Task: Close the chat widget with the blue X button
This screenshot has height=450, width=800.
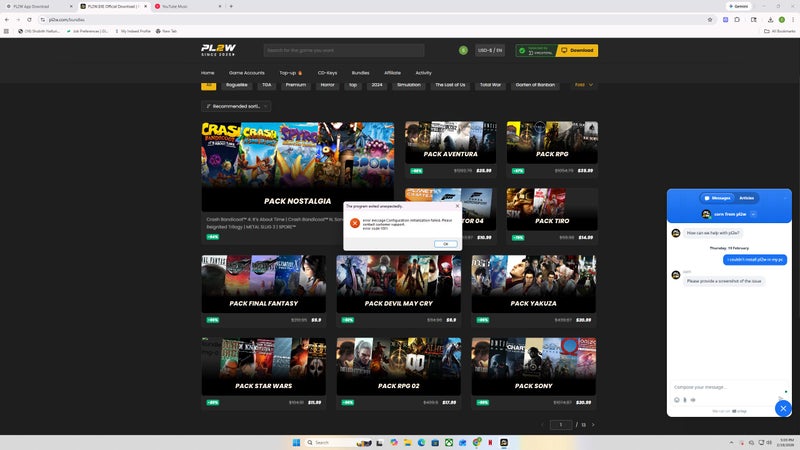Action: 783,408
